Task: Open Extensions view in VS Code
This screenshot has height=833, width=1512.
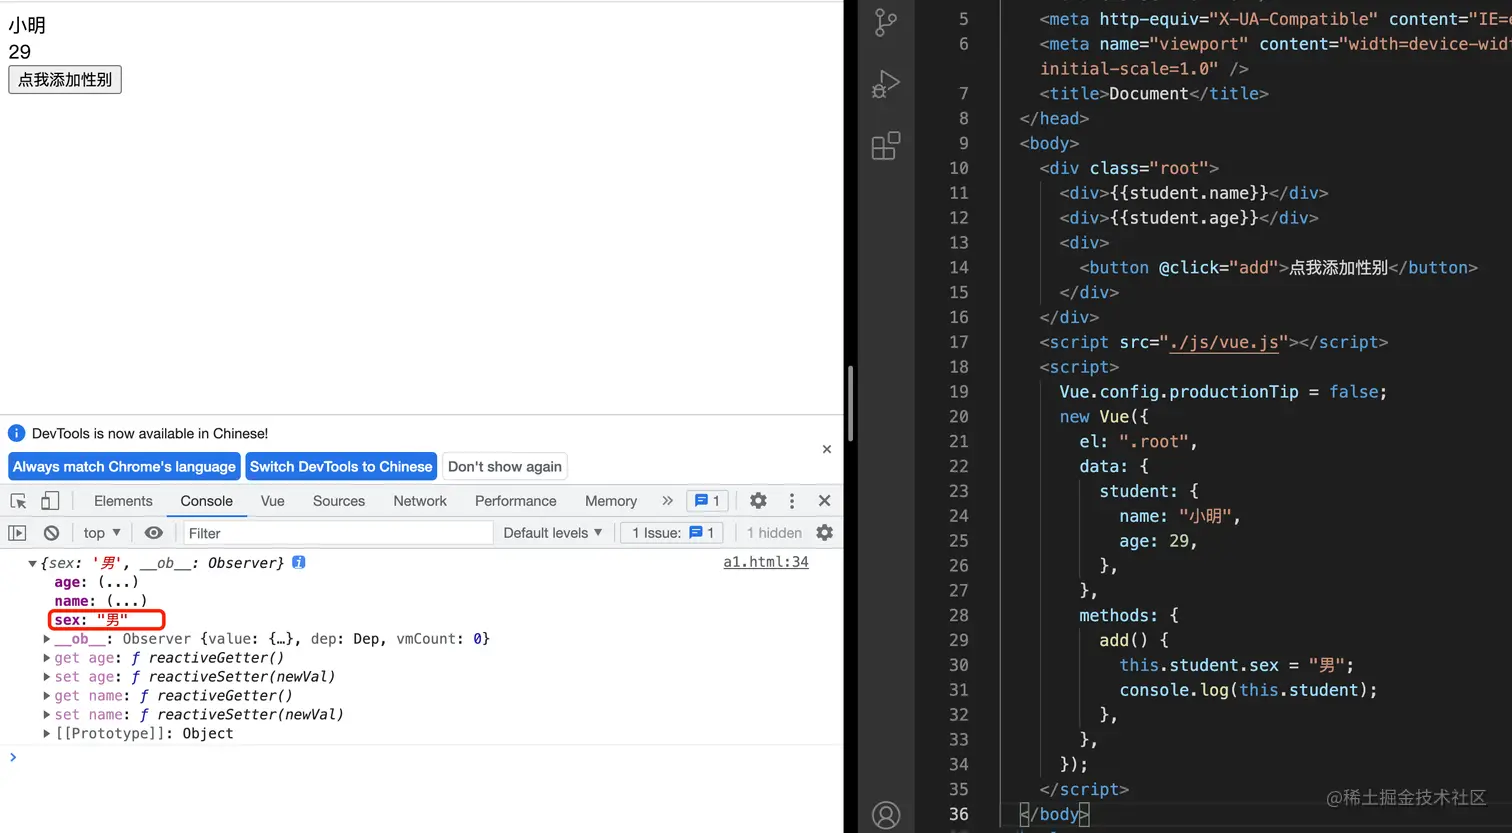Action: 886,146
